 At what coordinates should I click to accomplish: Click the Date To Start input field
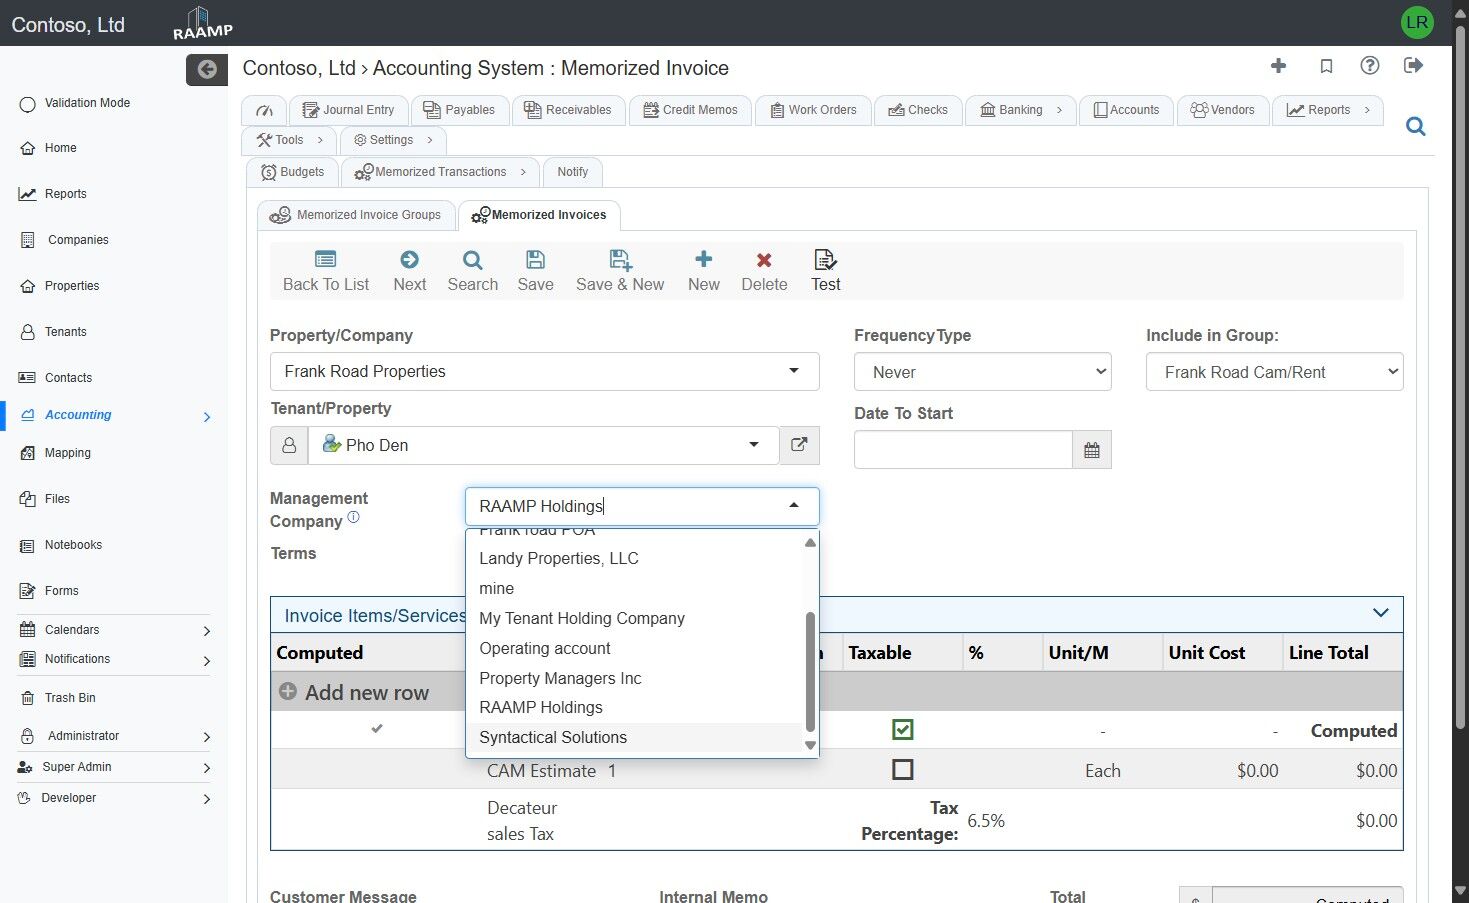pyautogui.click(x=962, y=450)
